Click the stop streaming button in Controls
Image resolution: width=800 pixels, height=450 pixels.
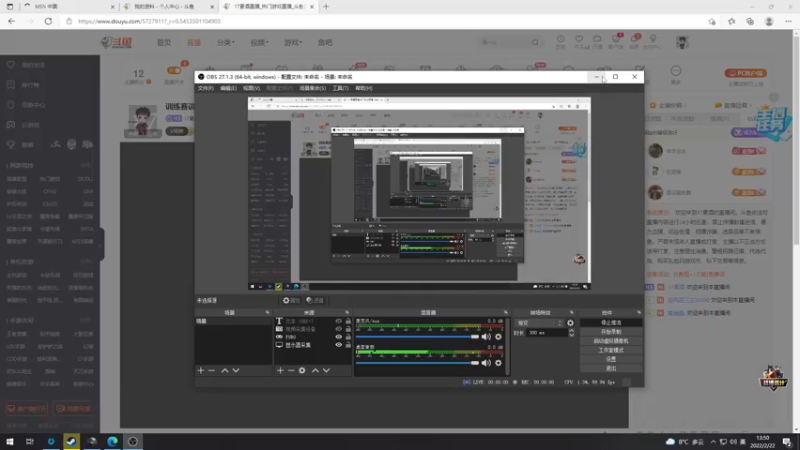pos(611,322)
